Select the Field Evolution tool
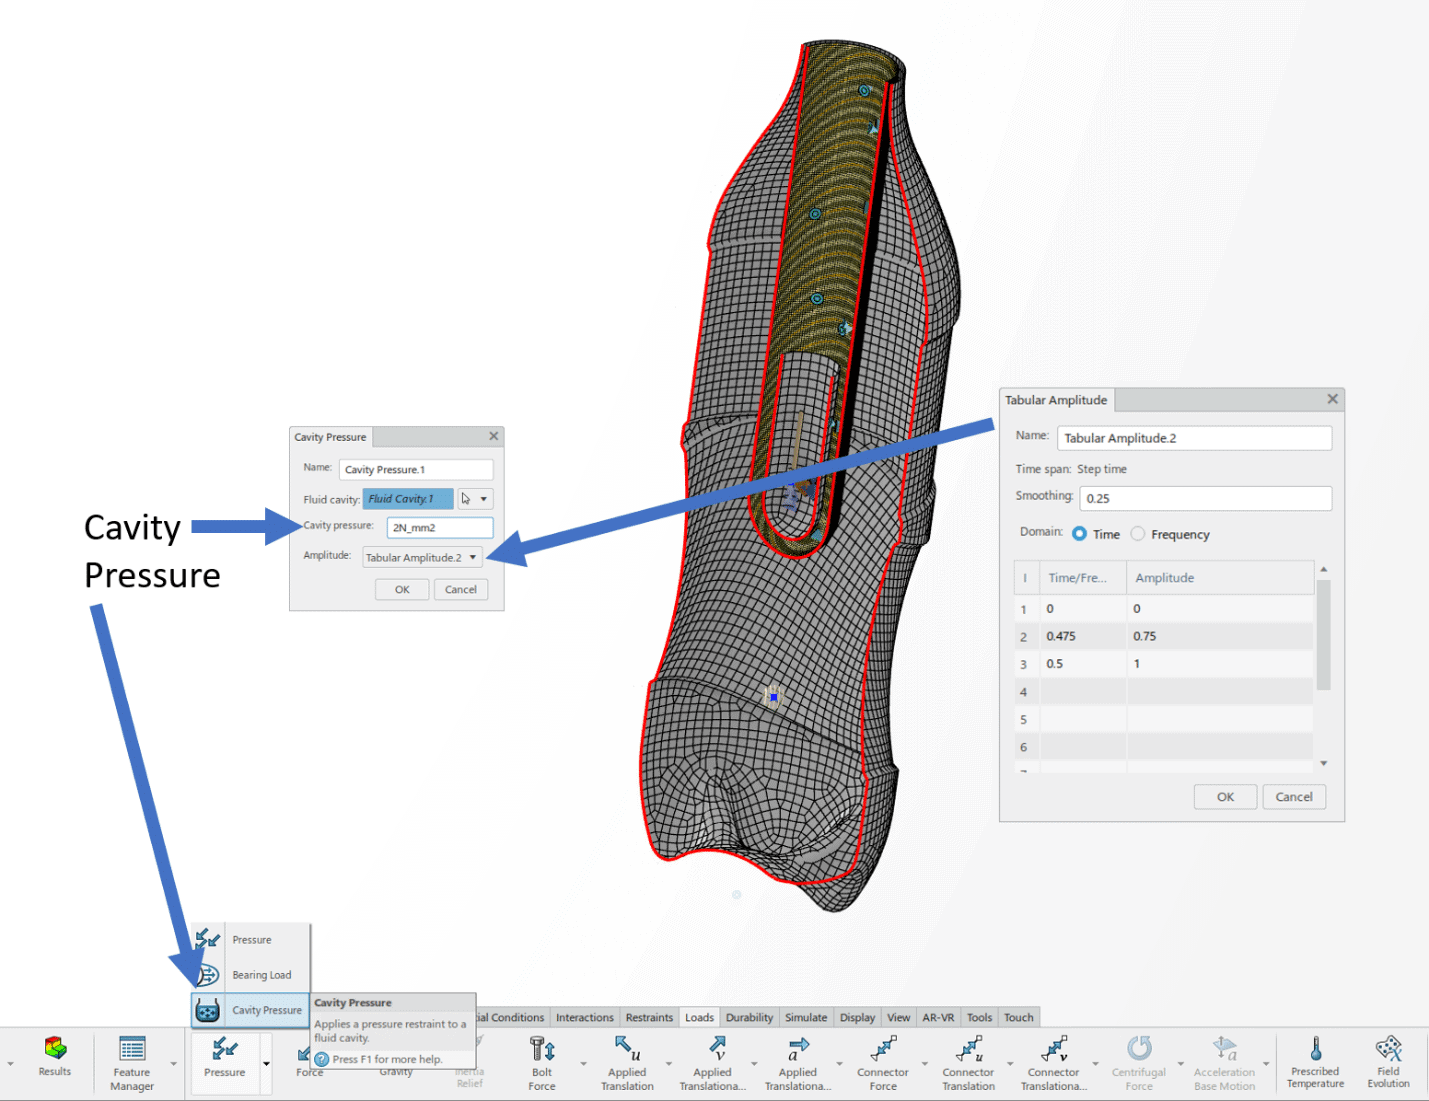 click(x=1388, y=1062)
